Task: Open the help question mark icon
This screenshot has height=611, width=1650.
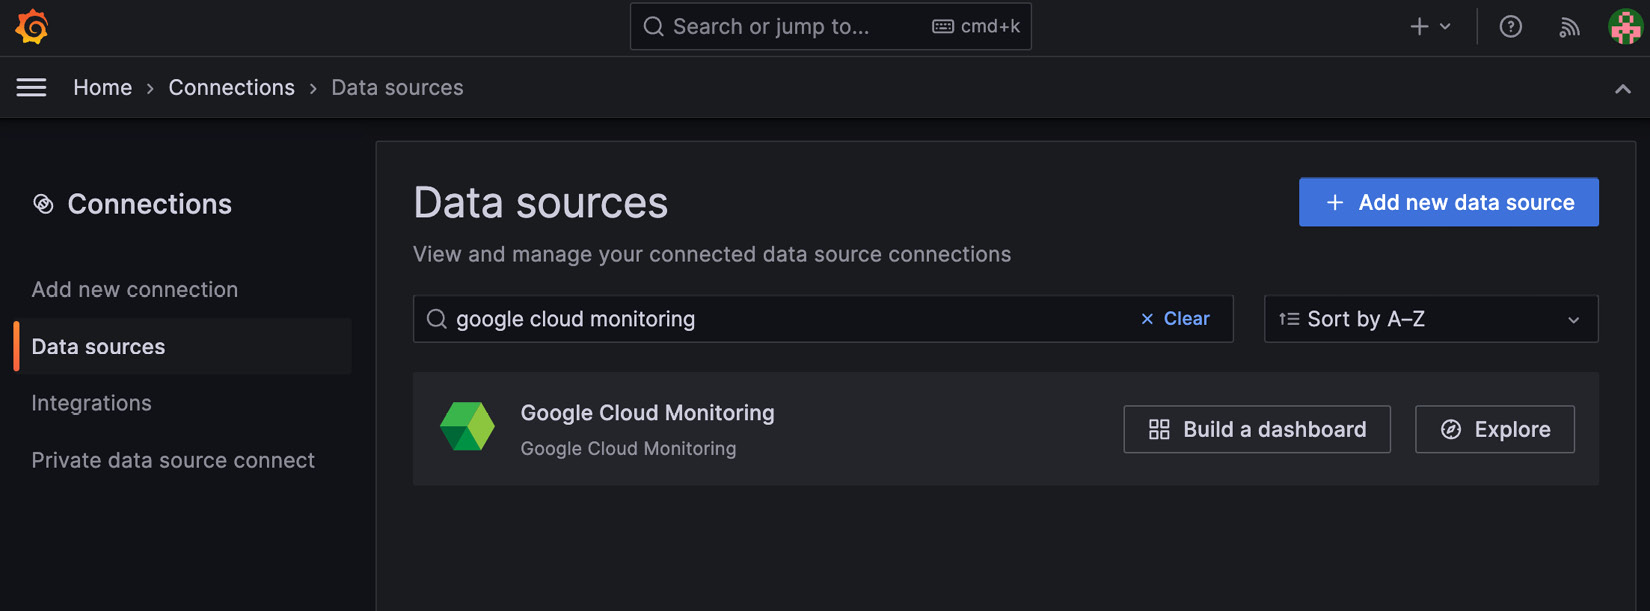Action: tap(1510, 27)
